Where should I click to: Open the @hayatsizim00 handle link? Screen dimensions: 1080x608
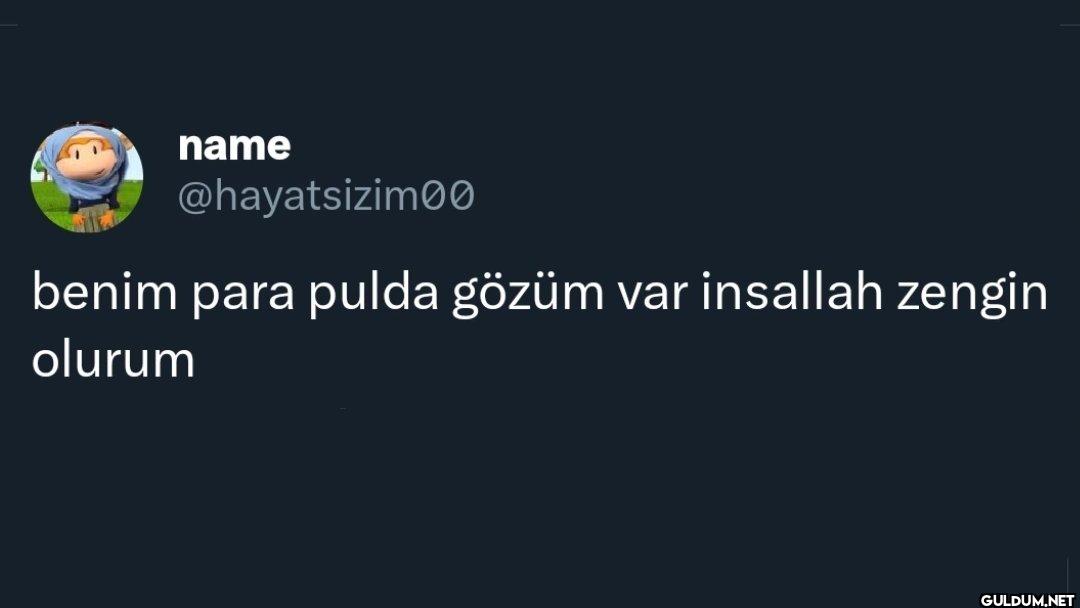[x=326, y=196]
